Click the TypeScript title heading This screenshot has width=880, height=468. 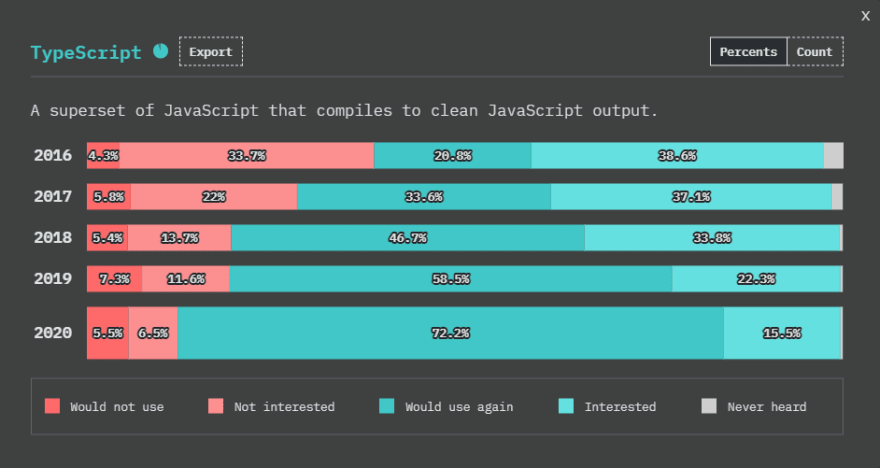86,52
